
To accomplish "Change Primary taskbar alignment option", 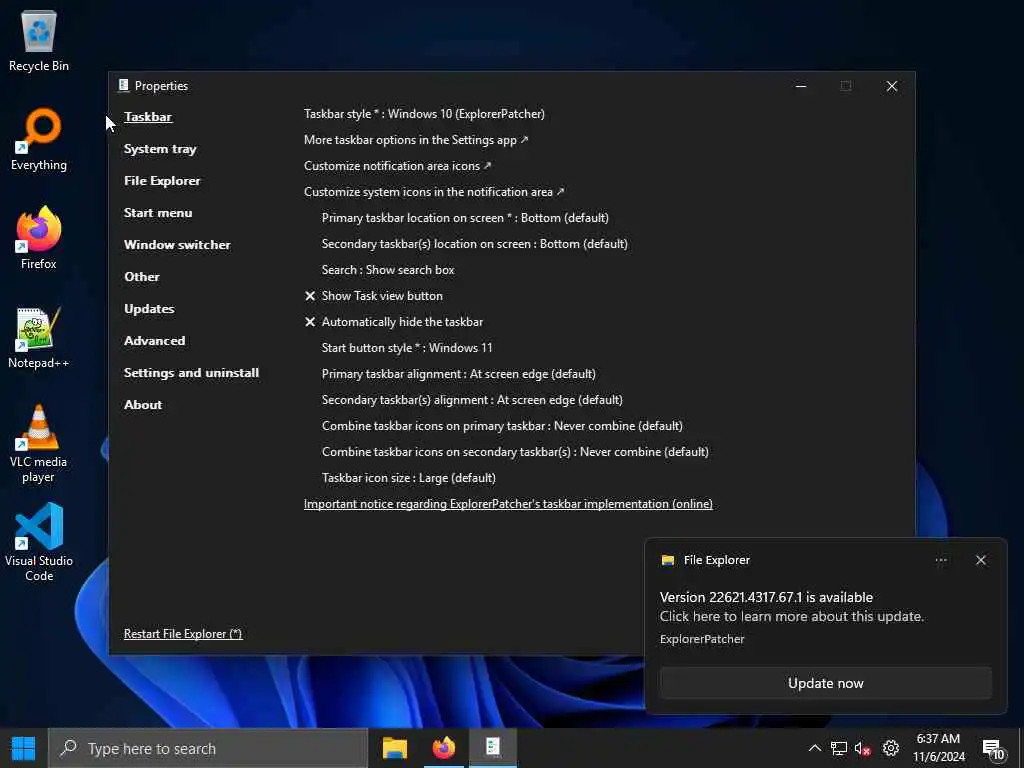I will [x=458, y=374].
